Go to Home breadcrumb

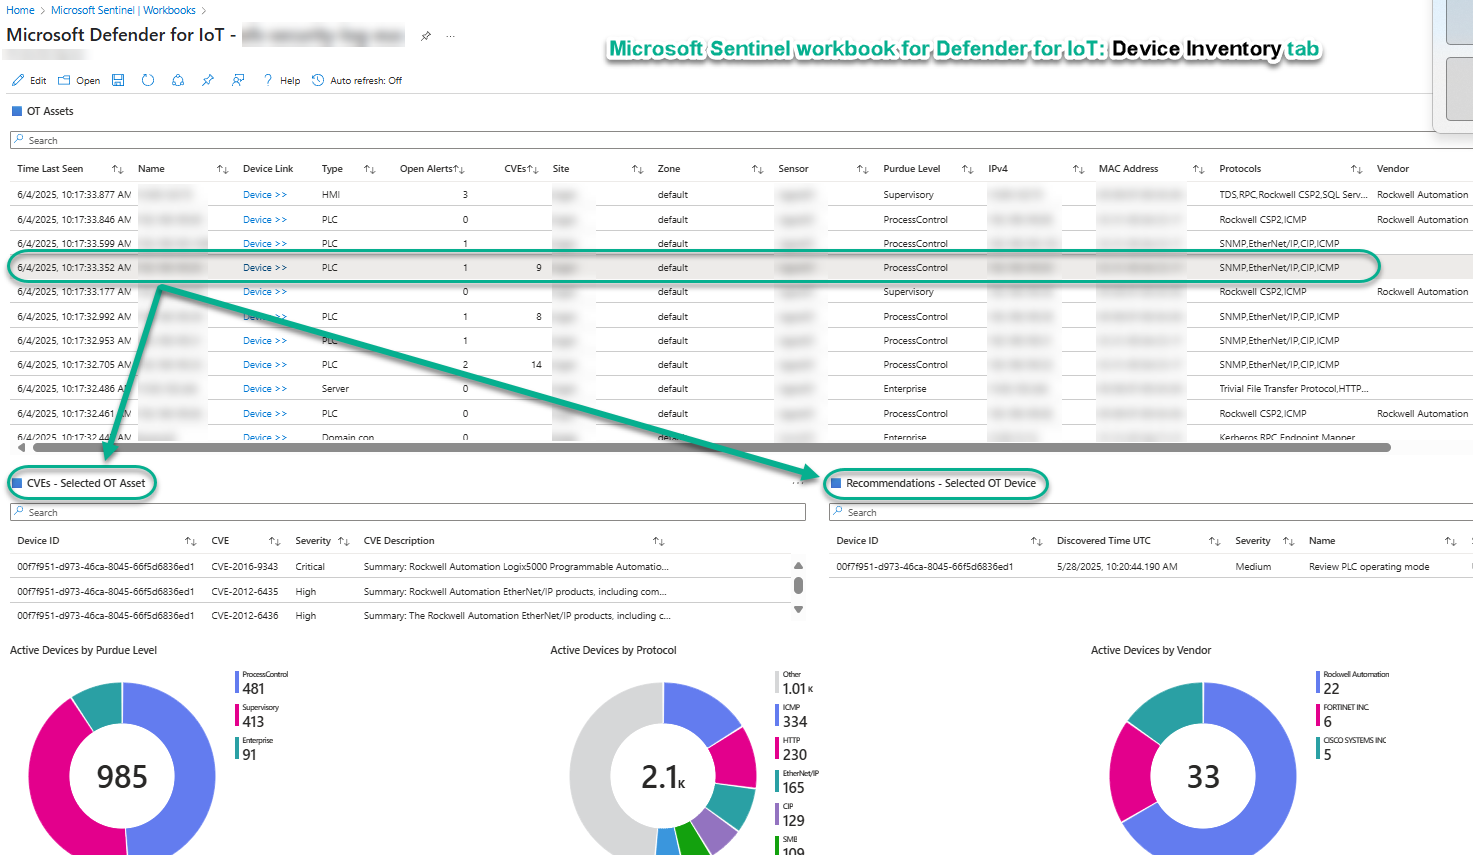[x=20, y=10]
